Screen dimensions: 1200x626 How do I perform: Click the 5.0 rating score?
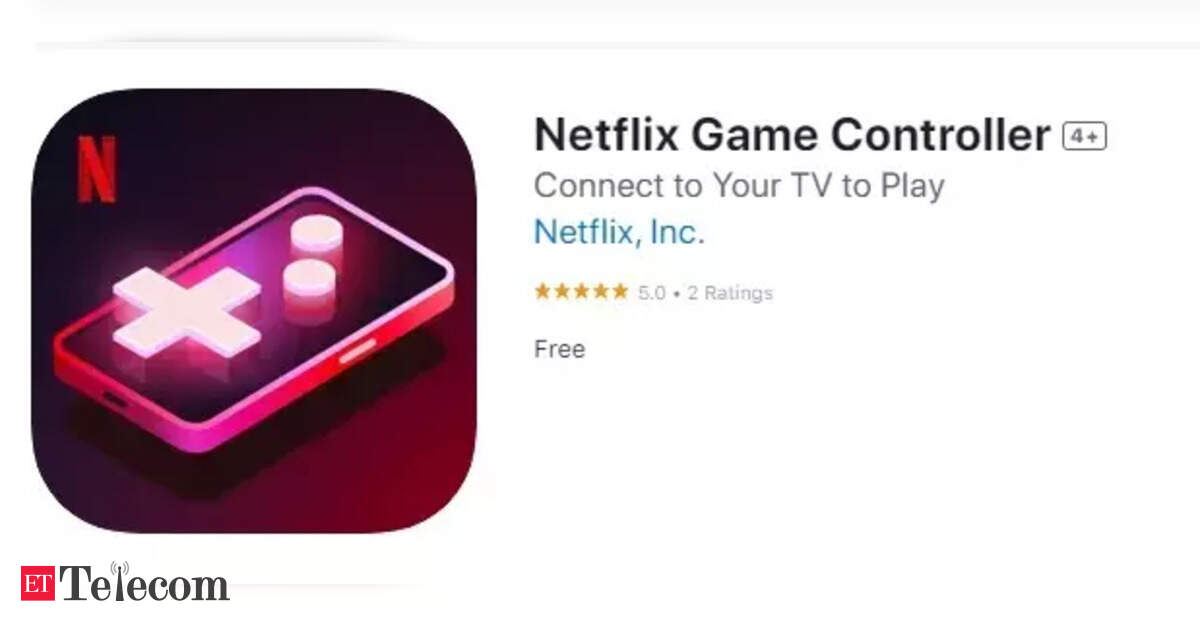click(652, 293)
